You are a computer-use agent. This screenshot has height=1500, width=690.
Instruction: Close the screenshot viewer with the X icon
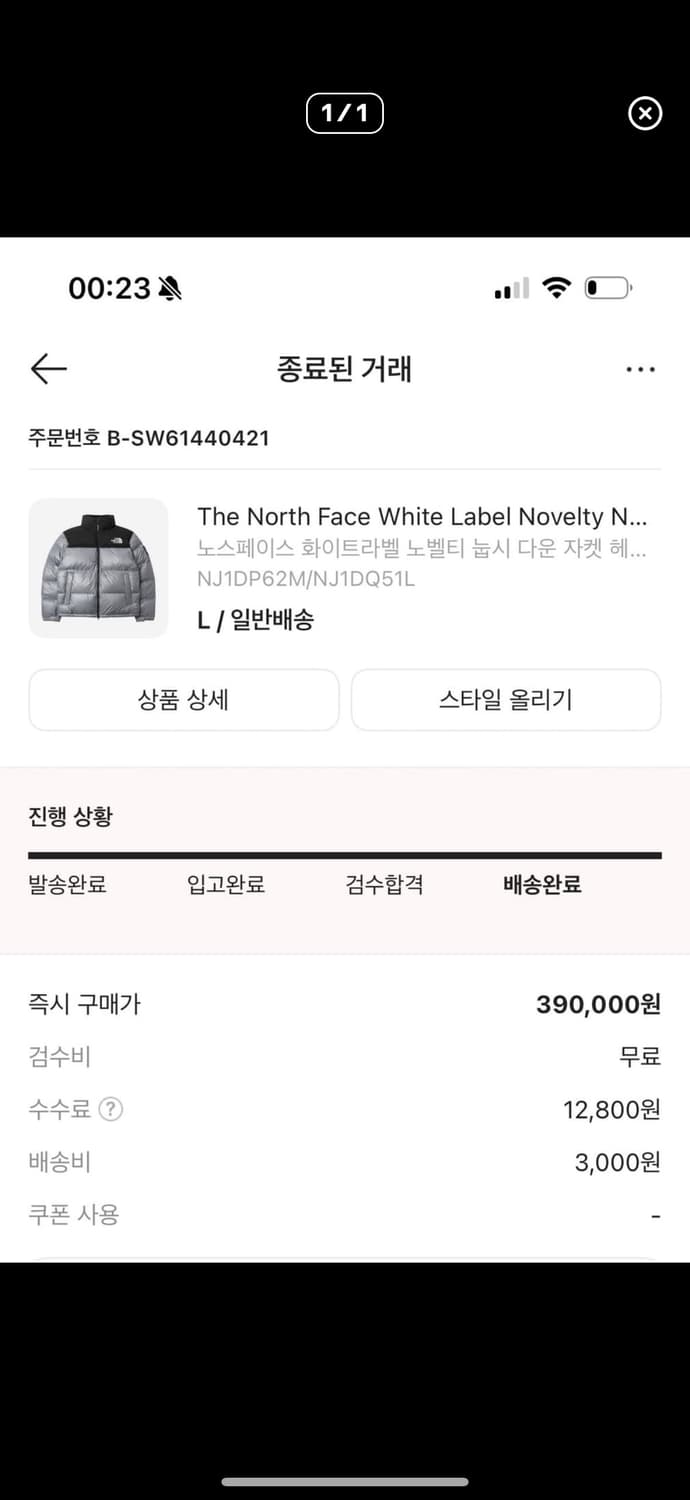[x=645, y=114]
